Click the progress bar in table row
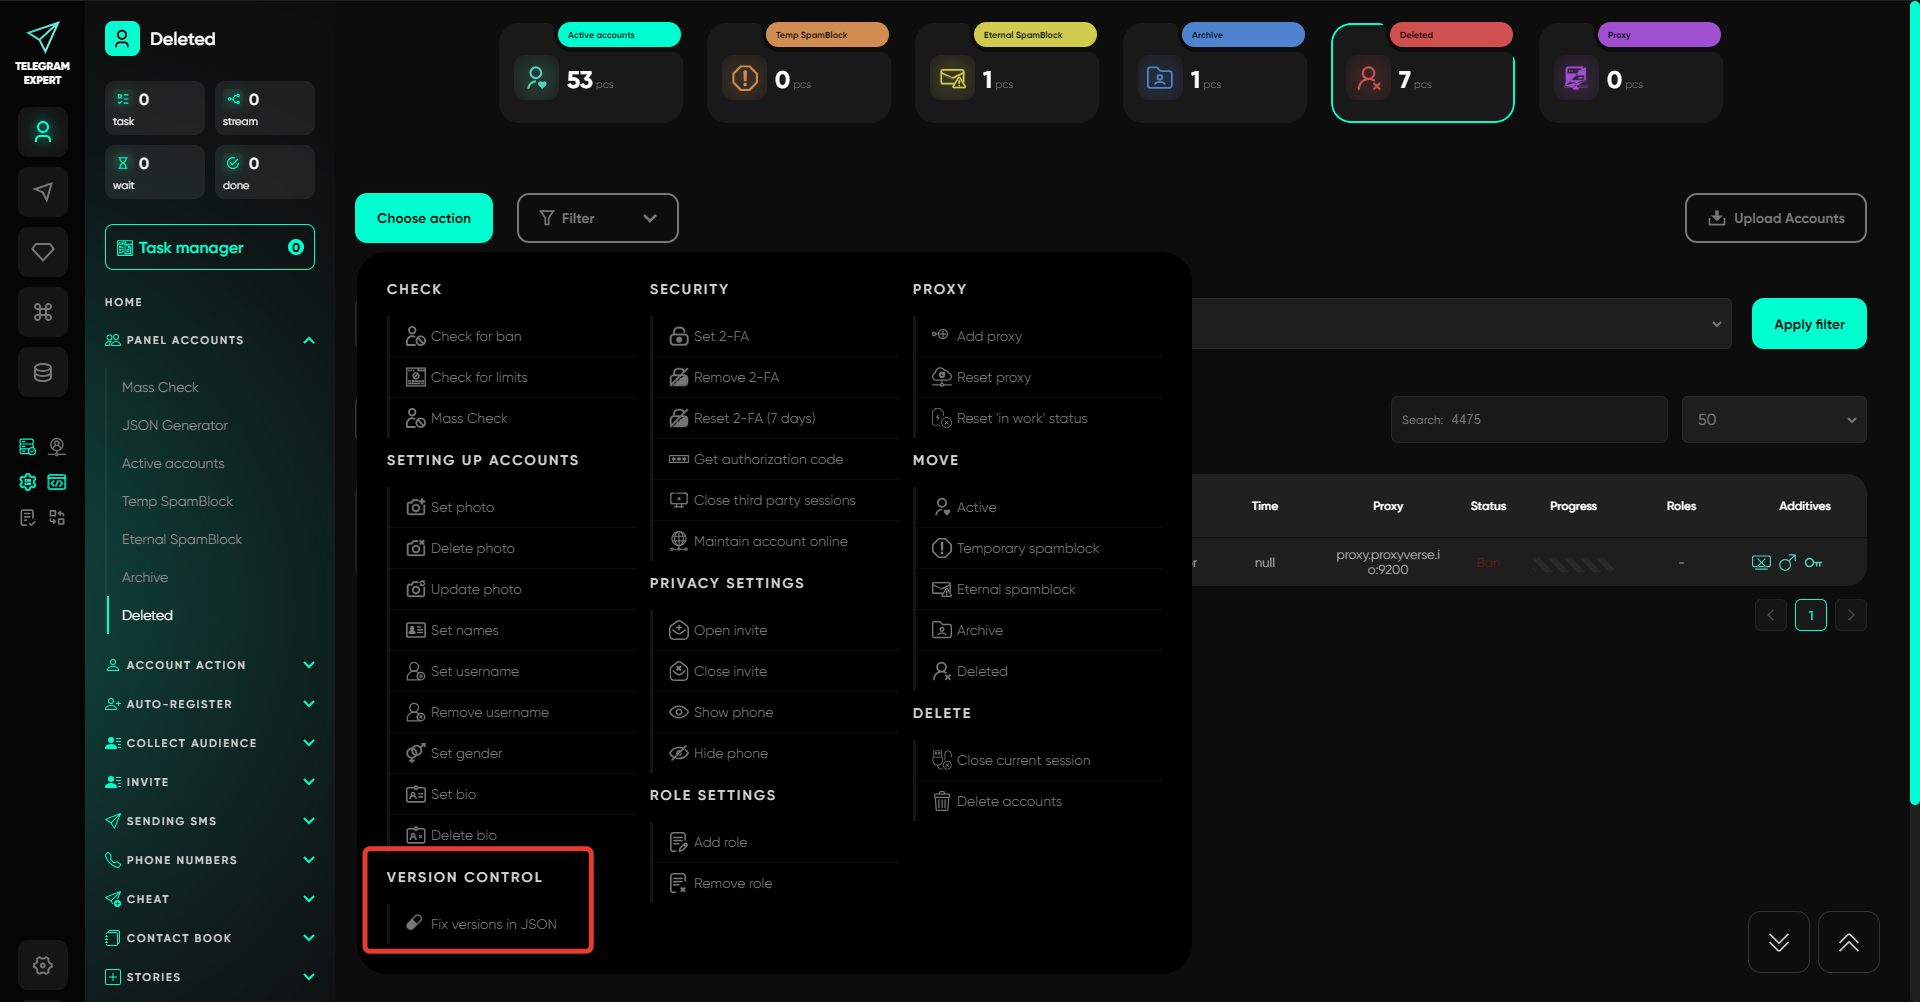Screen dimensions: 1920x1002 (1573, 564)
